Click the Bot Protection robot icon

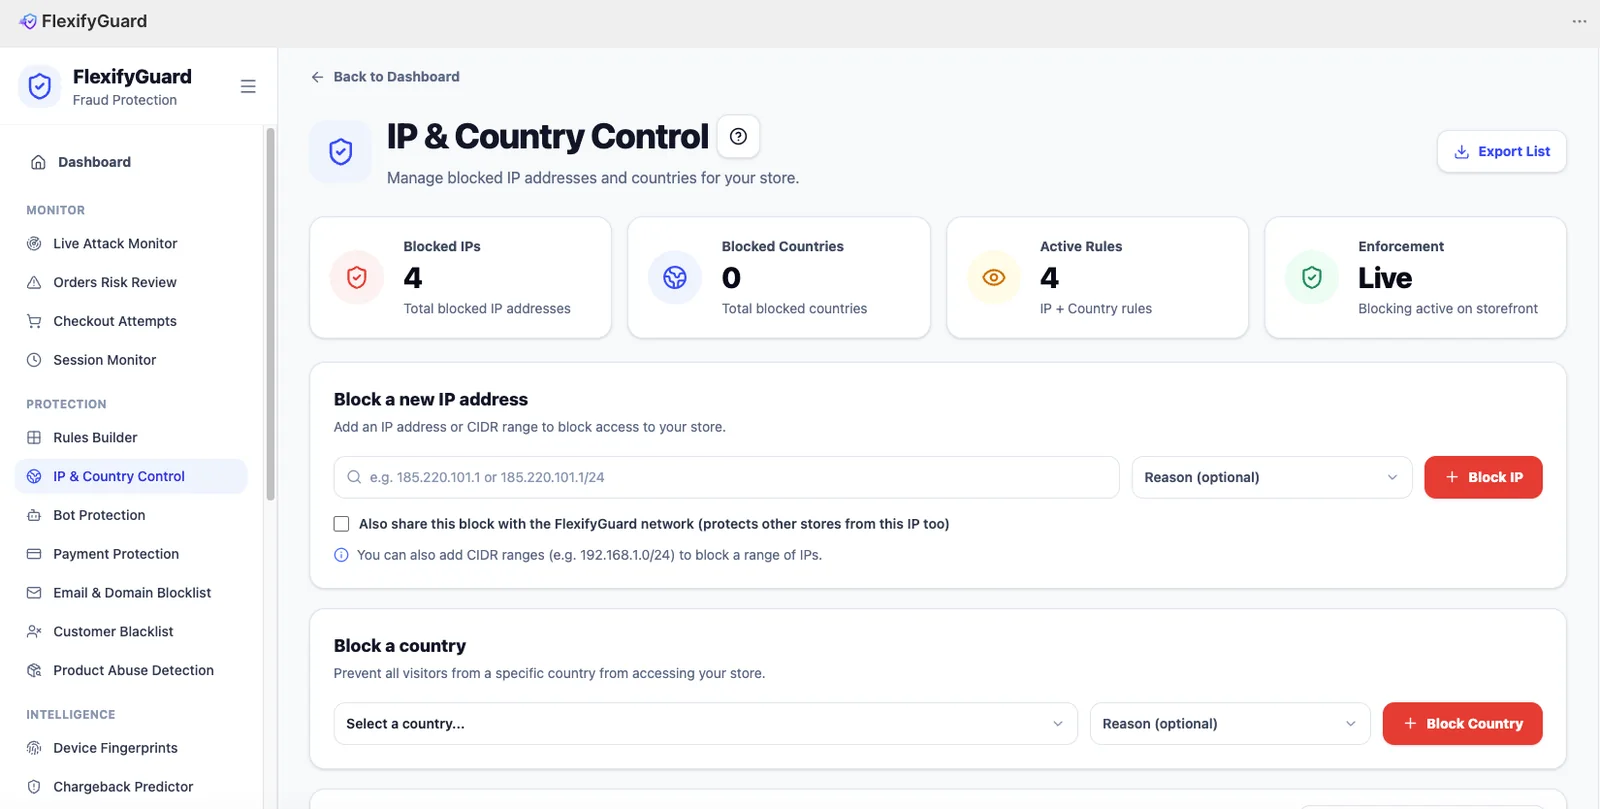click(x=34, y=515)
